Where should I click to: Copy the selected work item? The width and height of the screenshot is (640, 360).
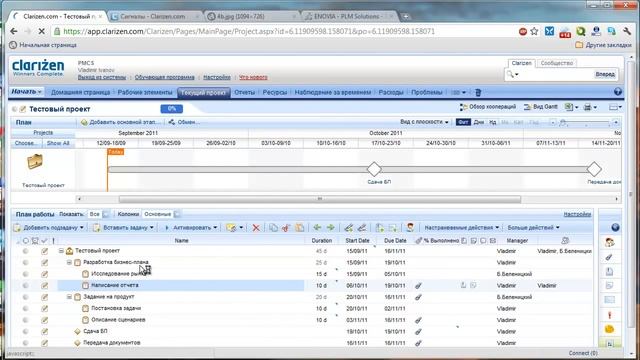click(273, 228)
